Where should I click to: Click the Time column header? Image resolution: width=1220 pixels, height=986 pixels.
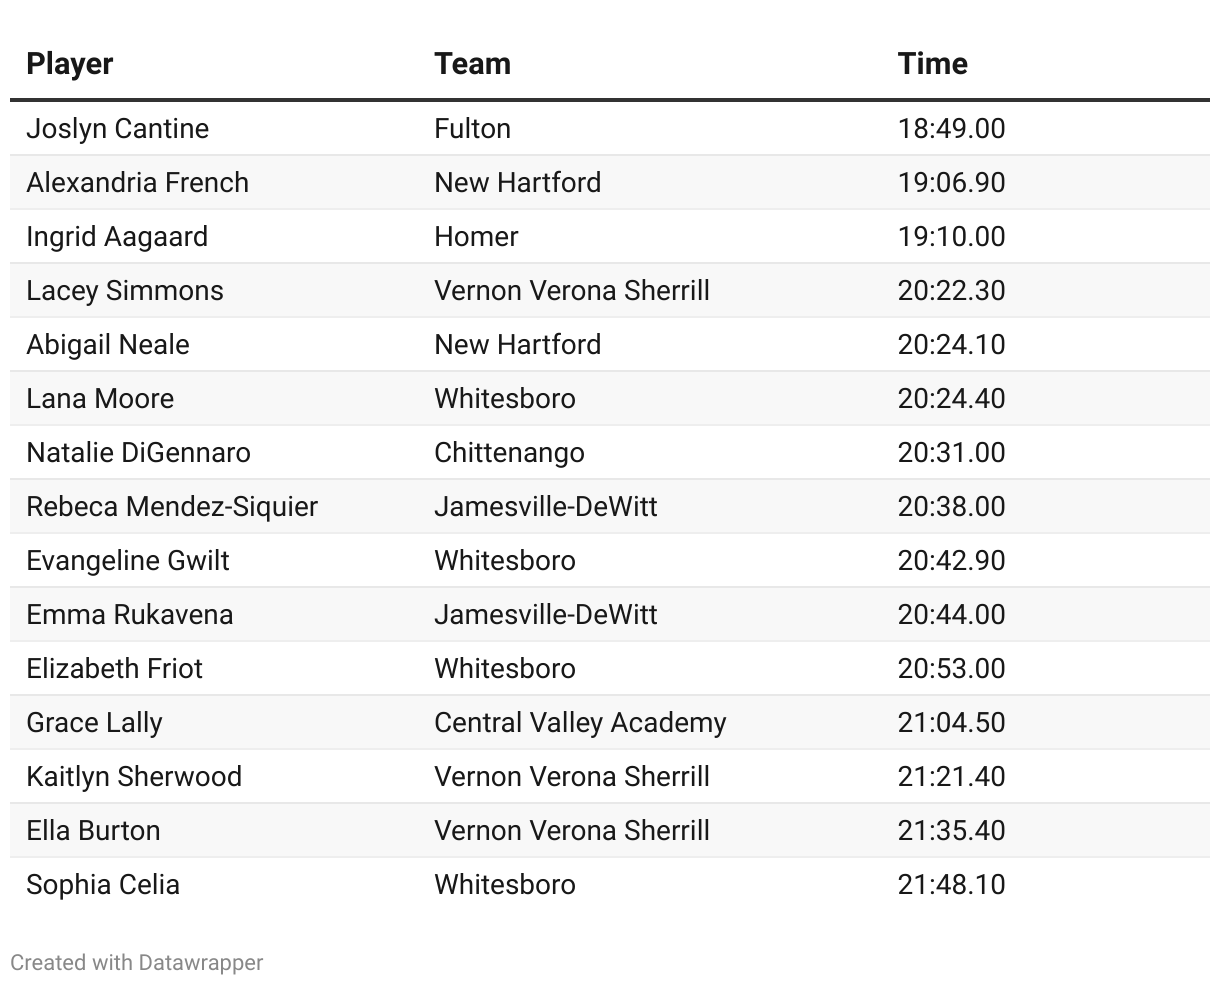[x=932, y=64]
